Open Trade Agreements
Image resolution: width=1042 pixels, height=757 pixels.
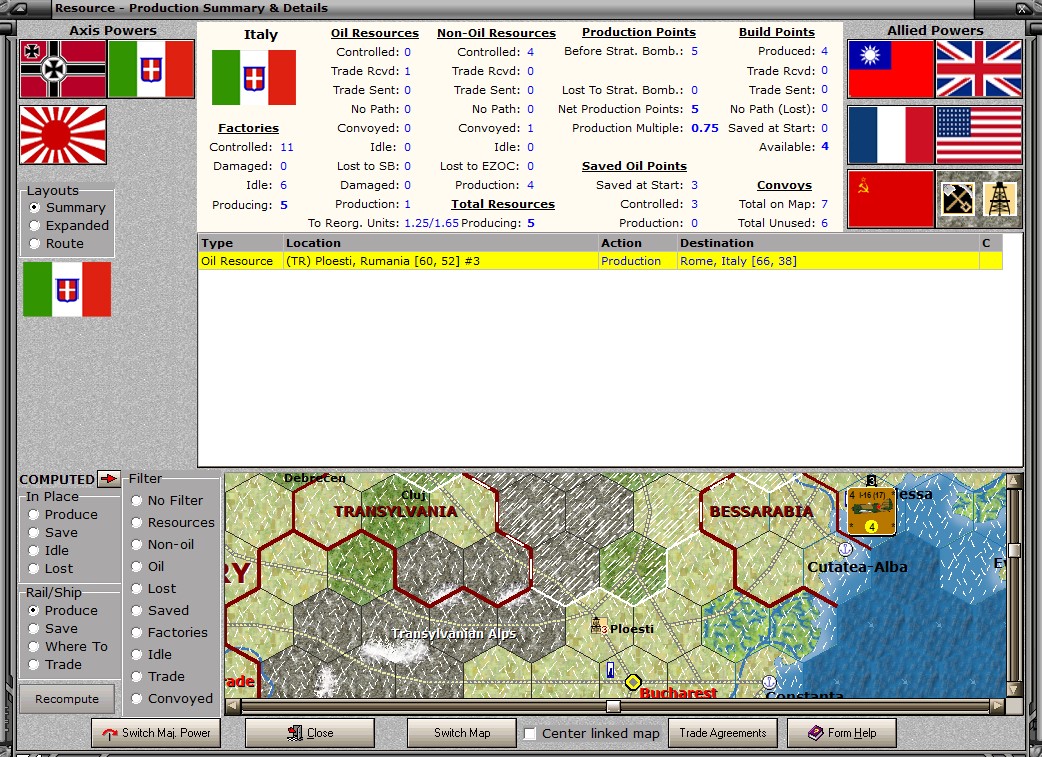(x=722, y=732)
